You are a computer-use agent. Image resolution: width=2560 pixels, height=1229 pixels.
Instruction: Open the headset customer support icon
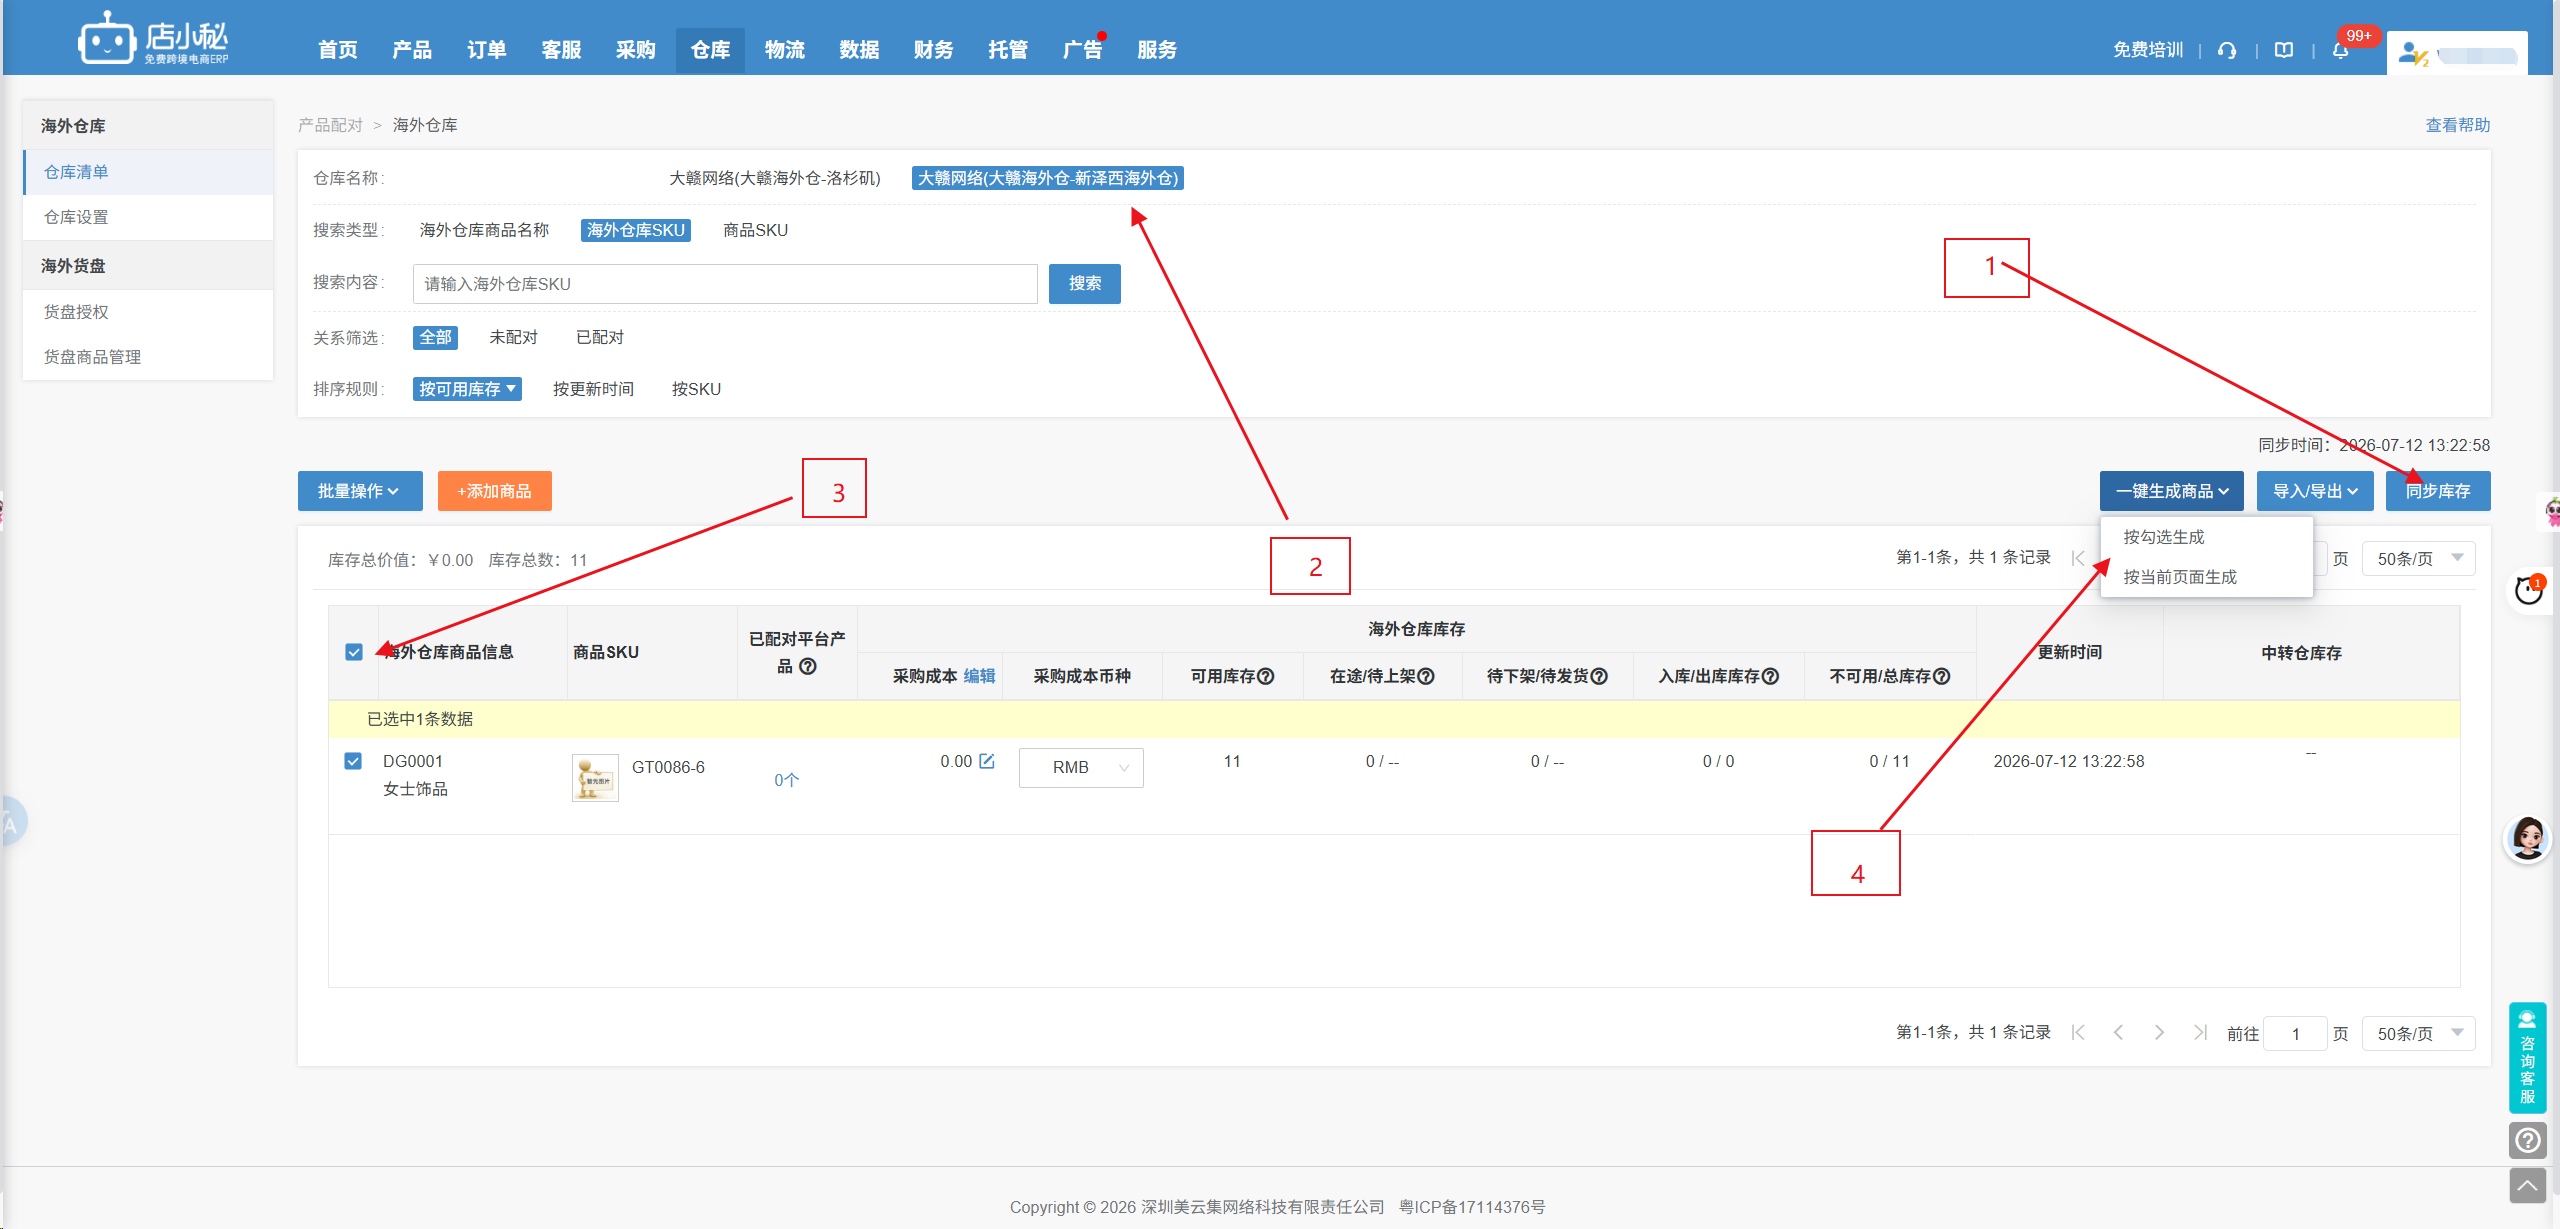tap(2227, 50)
